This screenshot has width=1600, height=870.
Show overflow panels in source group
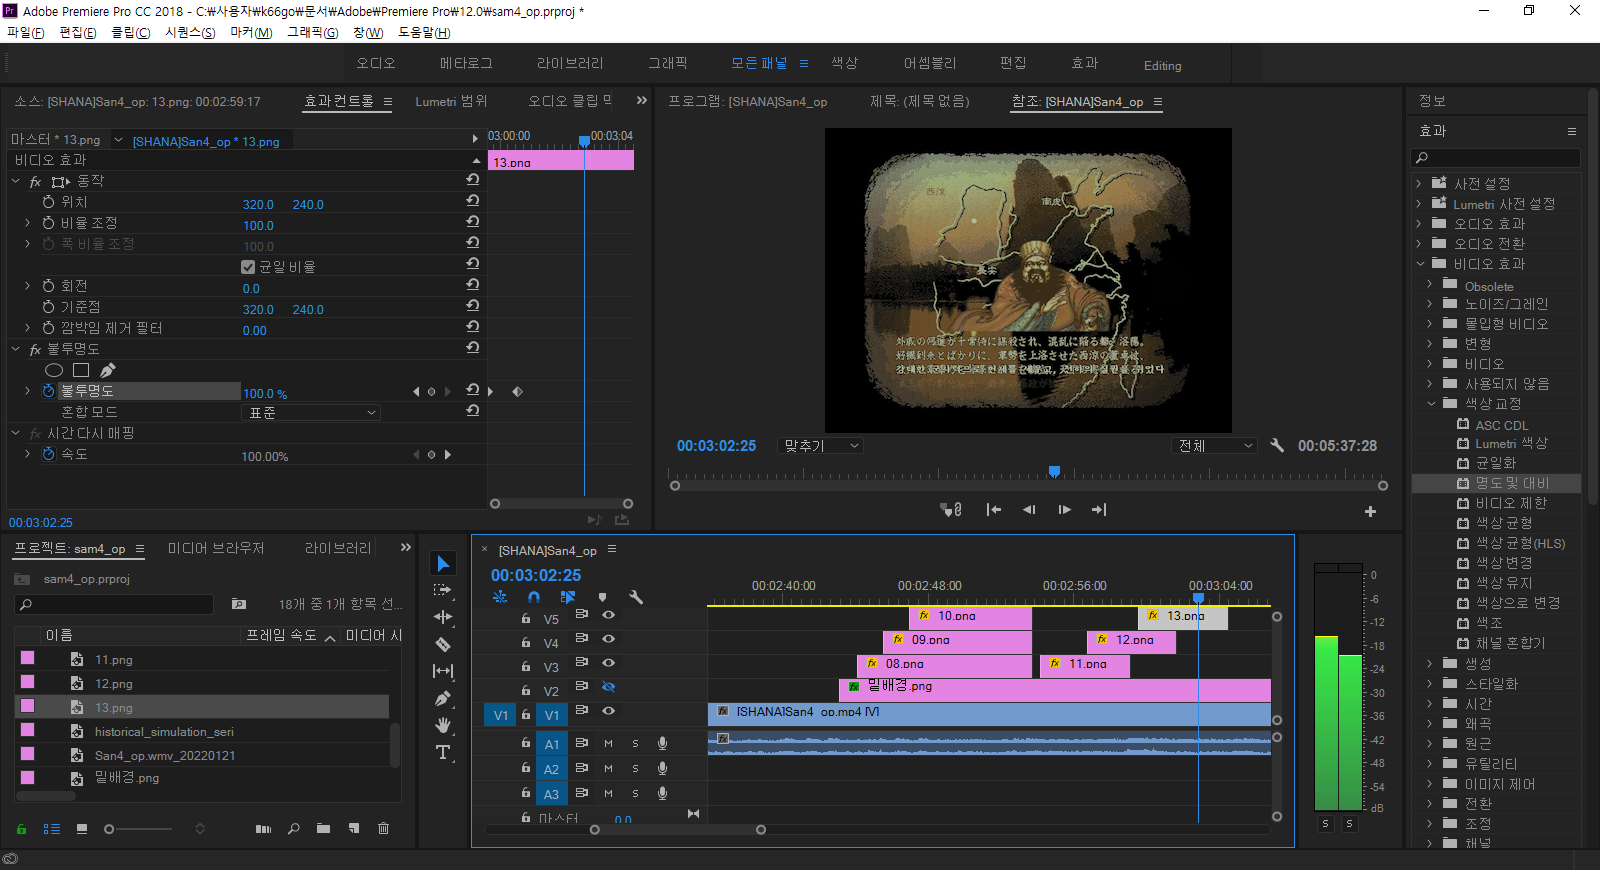click(641, 100)
